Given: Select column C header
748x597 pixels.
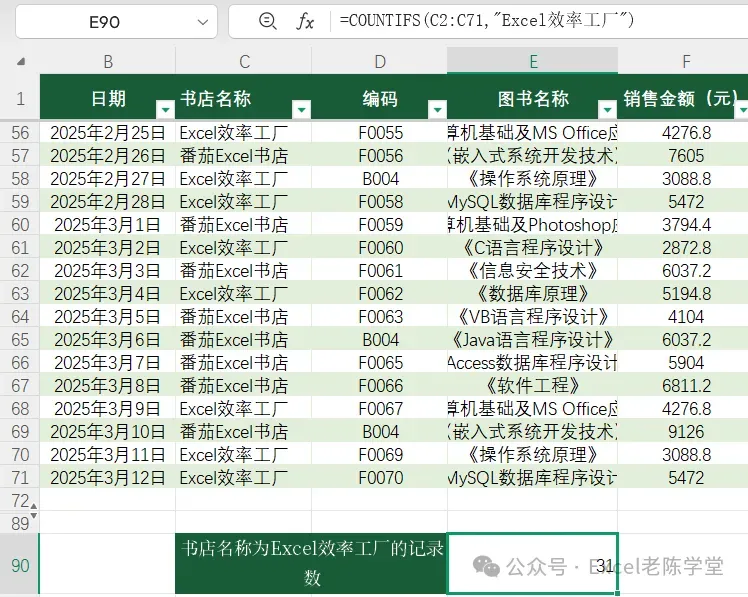Looking at the screenshot, I should (x=244, y=62).
